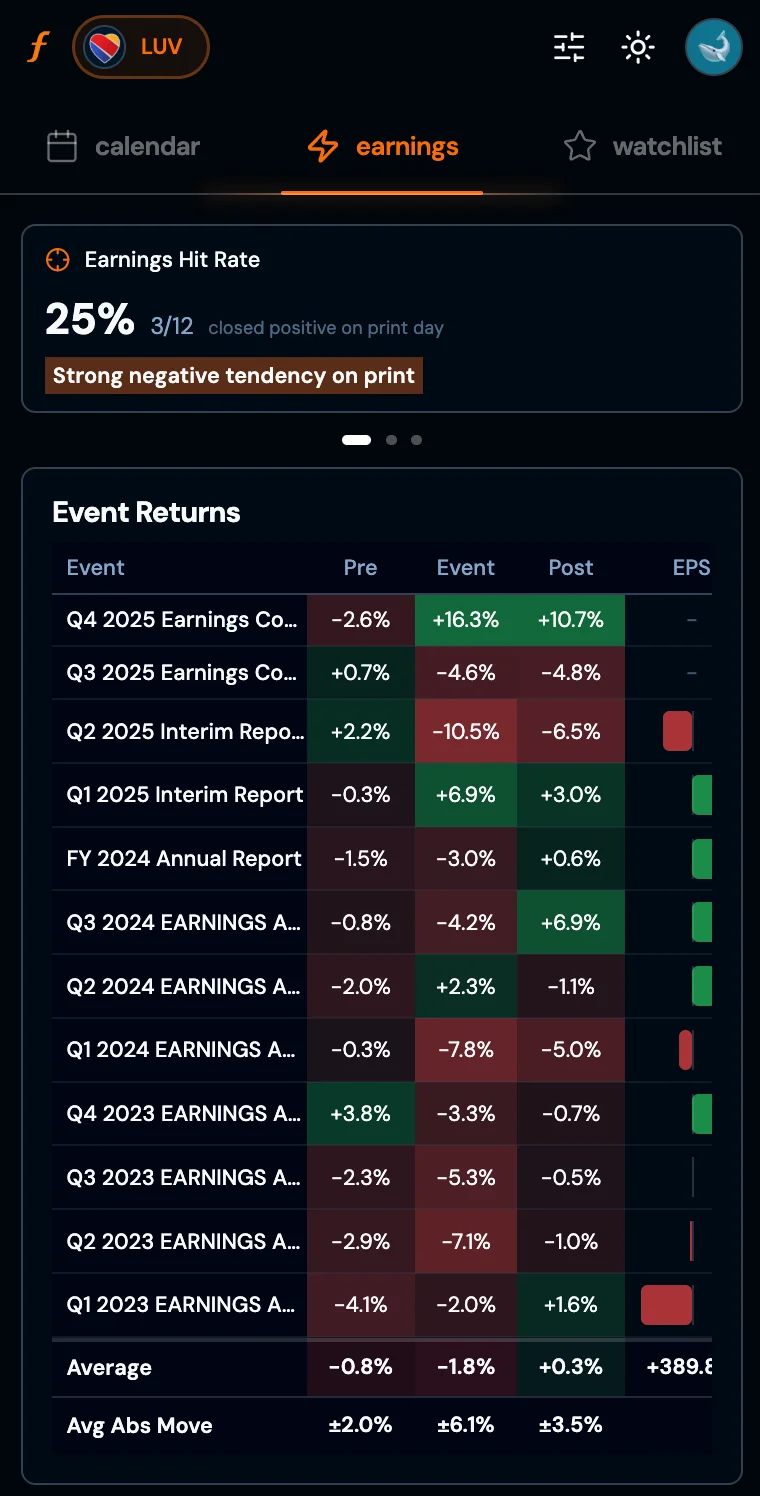This screenshot has width=760, height=1496.
Task: Toggle light mode with the sun icon
Action: [x=638, y=47]
